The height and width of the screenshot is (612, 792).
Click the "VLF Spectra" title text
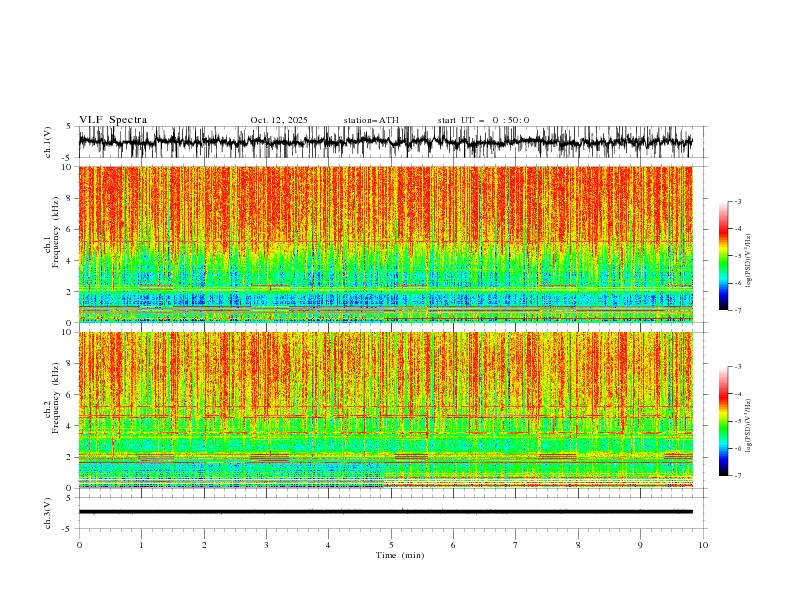(113, 120)
